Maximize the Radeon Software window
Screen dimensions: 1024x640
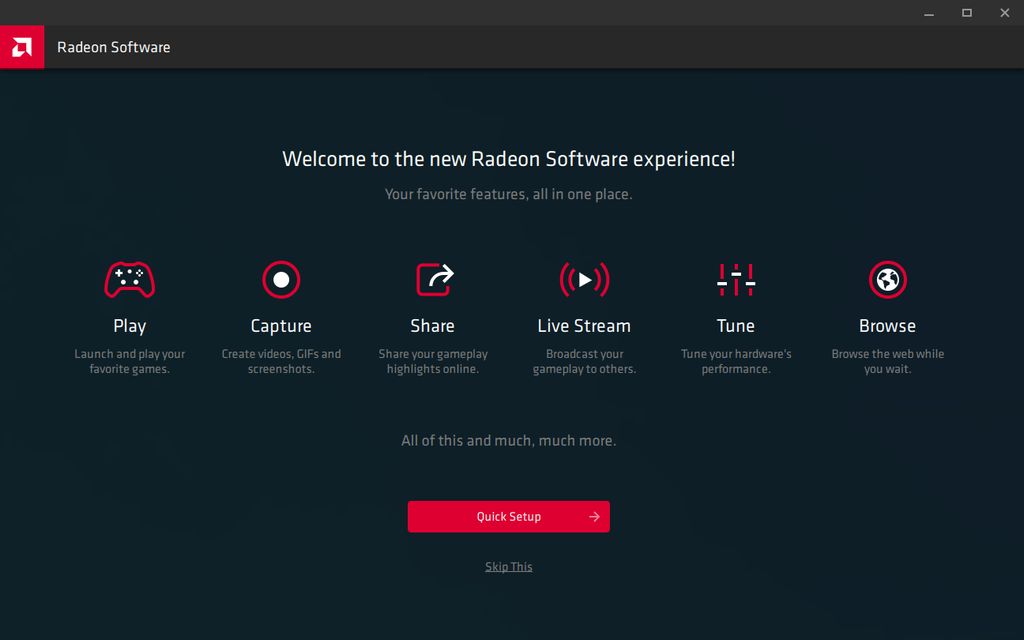tap(967, 13)
